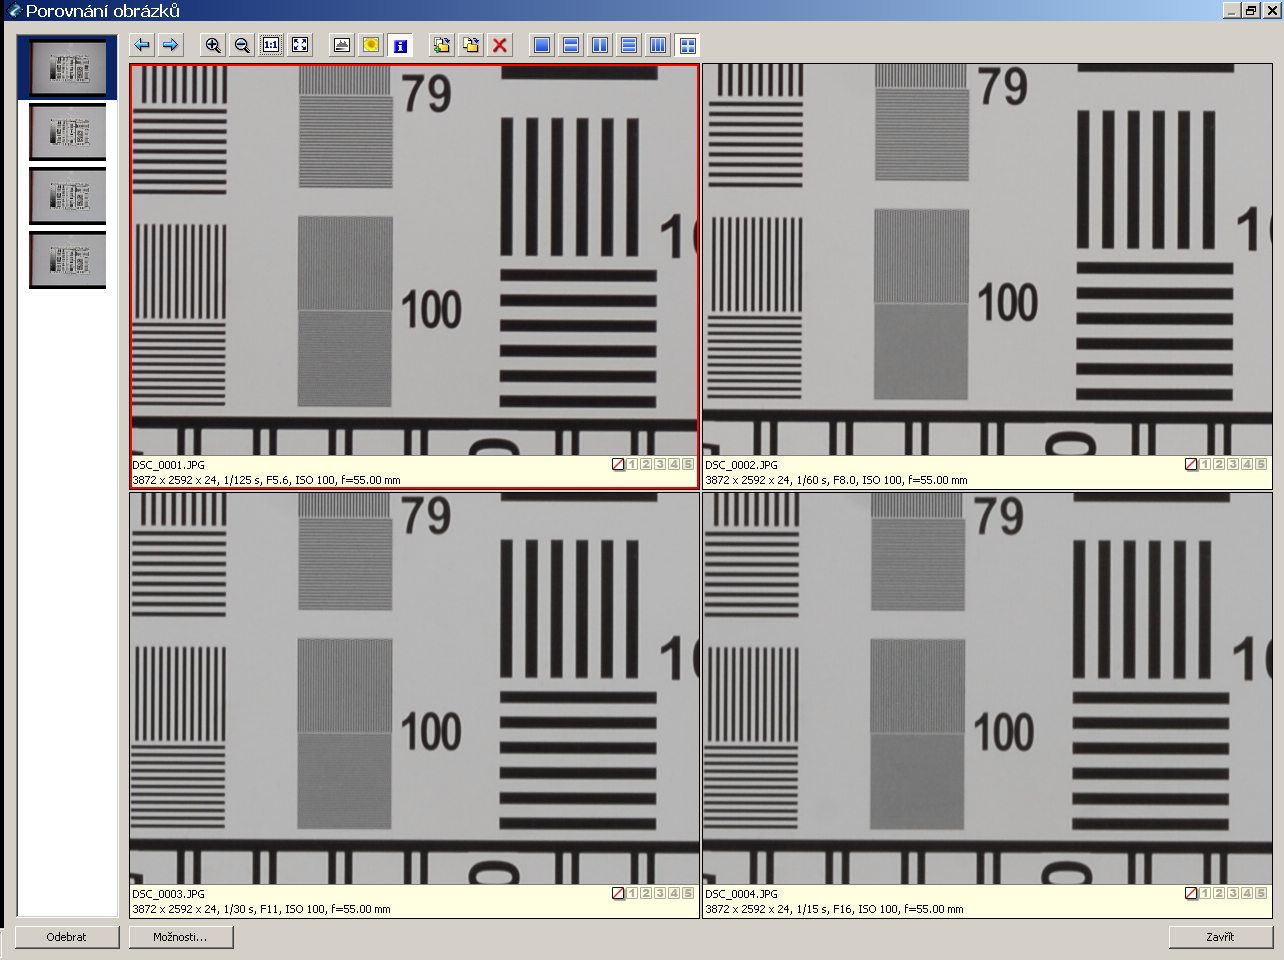Open the Možnosti... options button
Image resolution: width=1284 pixels, height=960 pixels.
tap(181, 937)
